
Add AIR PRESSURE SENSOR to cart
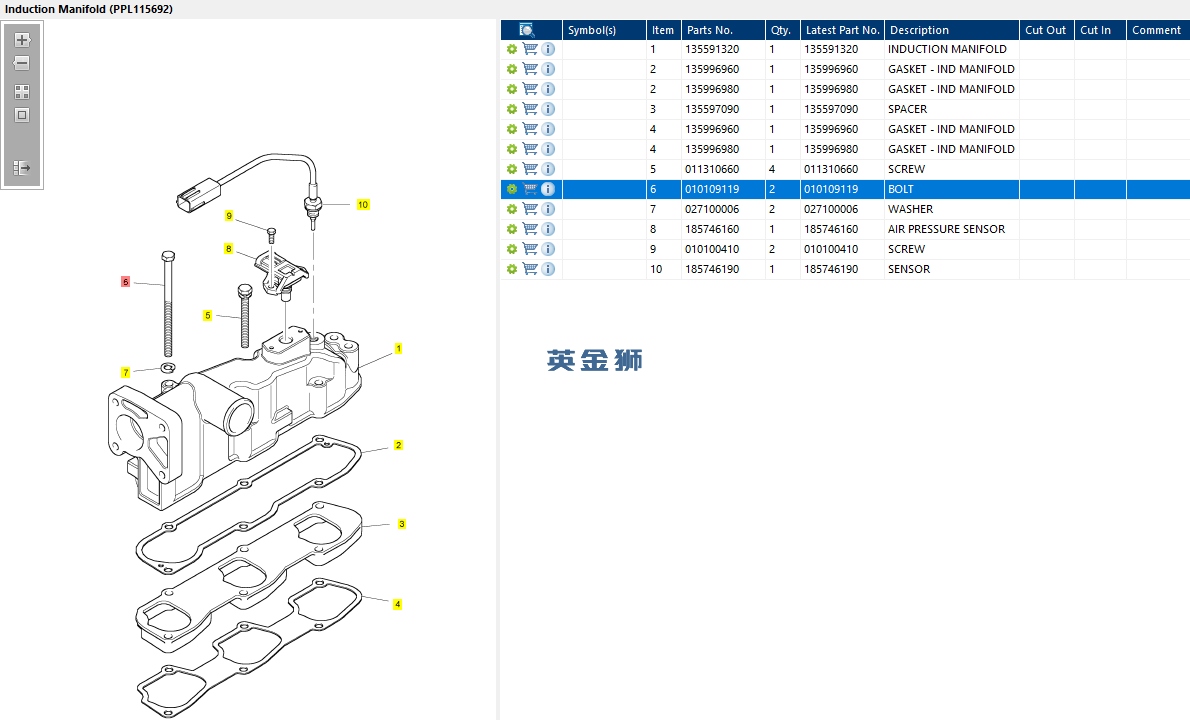[x=530, y=229]
